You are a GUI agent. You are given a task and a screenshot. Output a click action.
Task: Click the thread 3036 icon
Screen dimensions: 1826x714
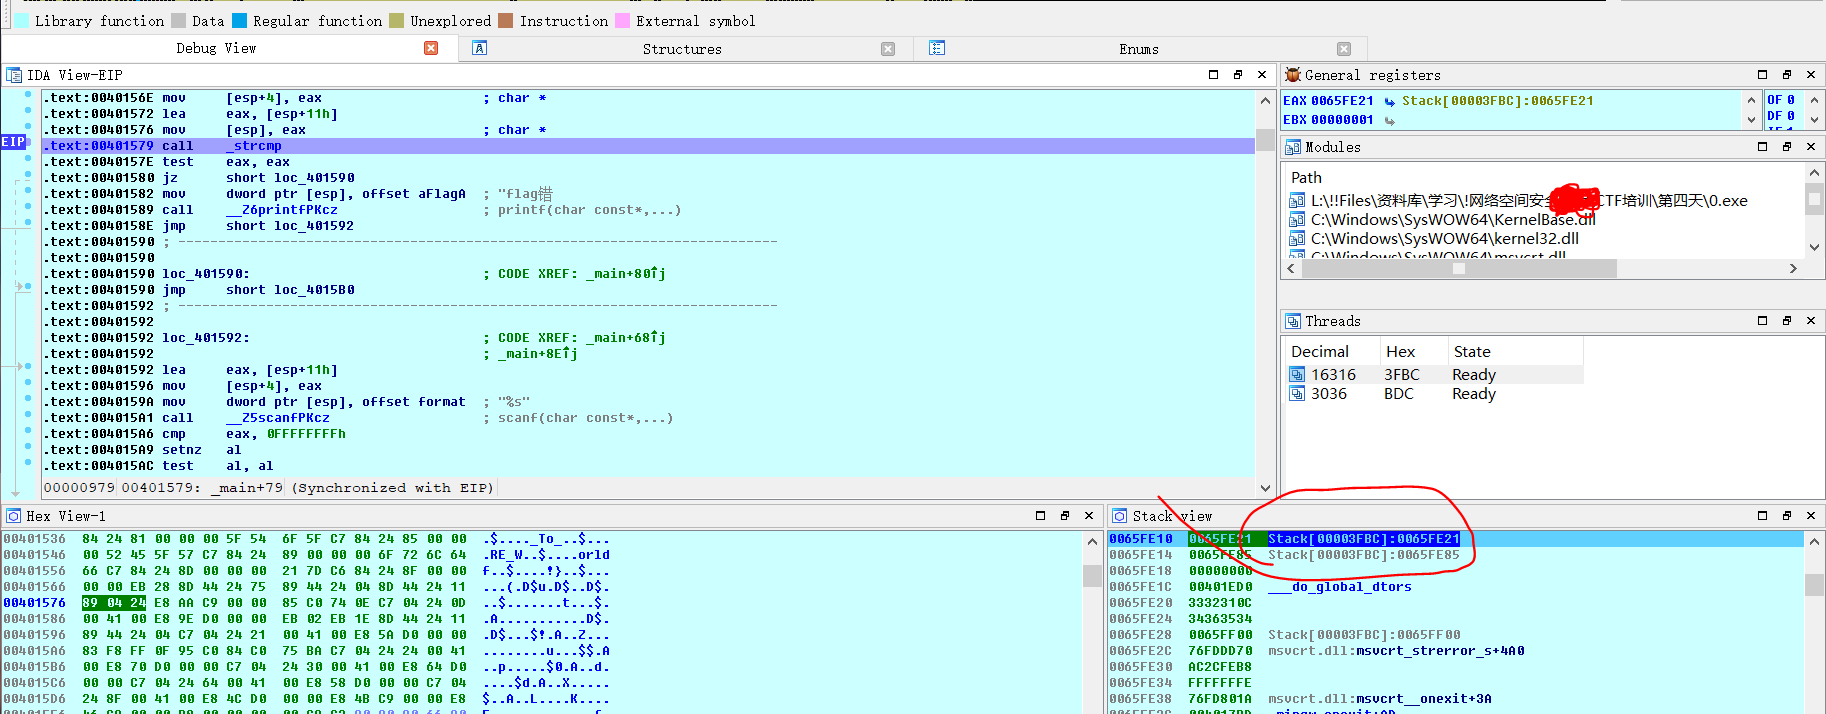point(1297,394)
